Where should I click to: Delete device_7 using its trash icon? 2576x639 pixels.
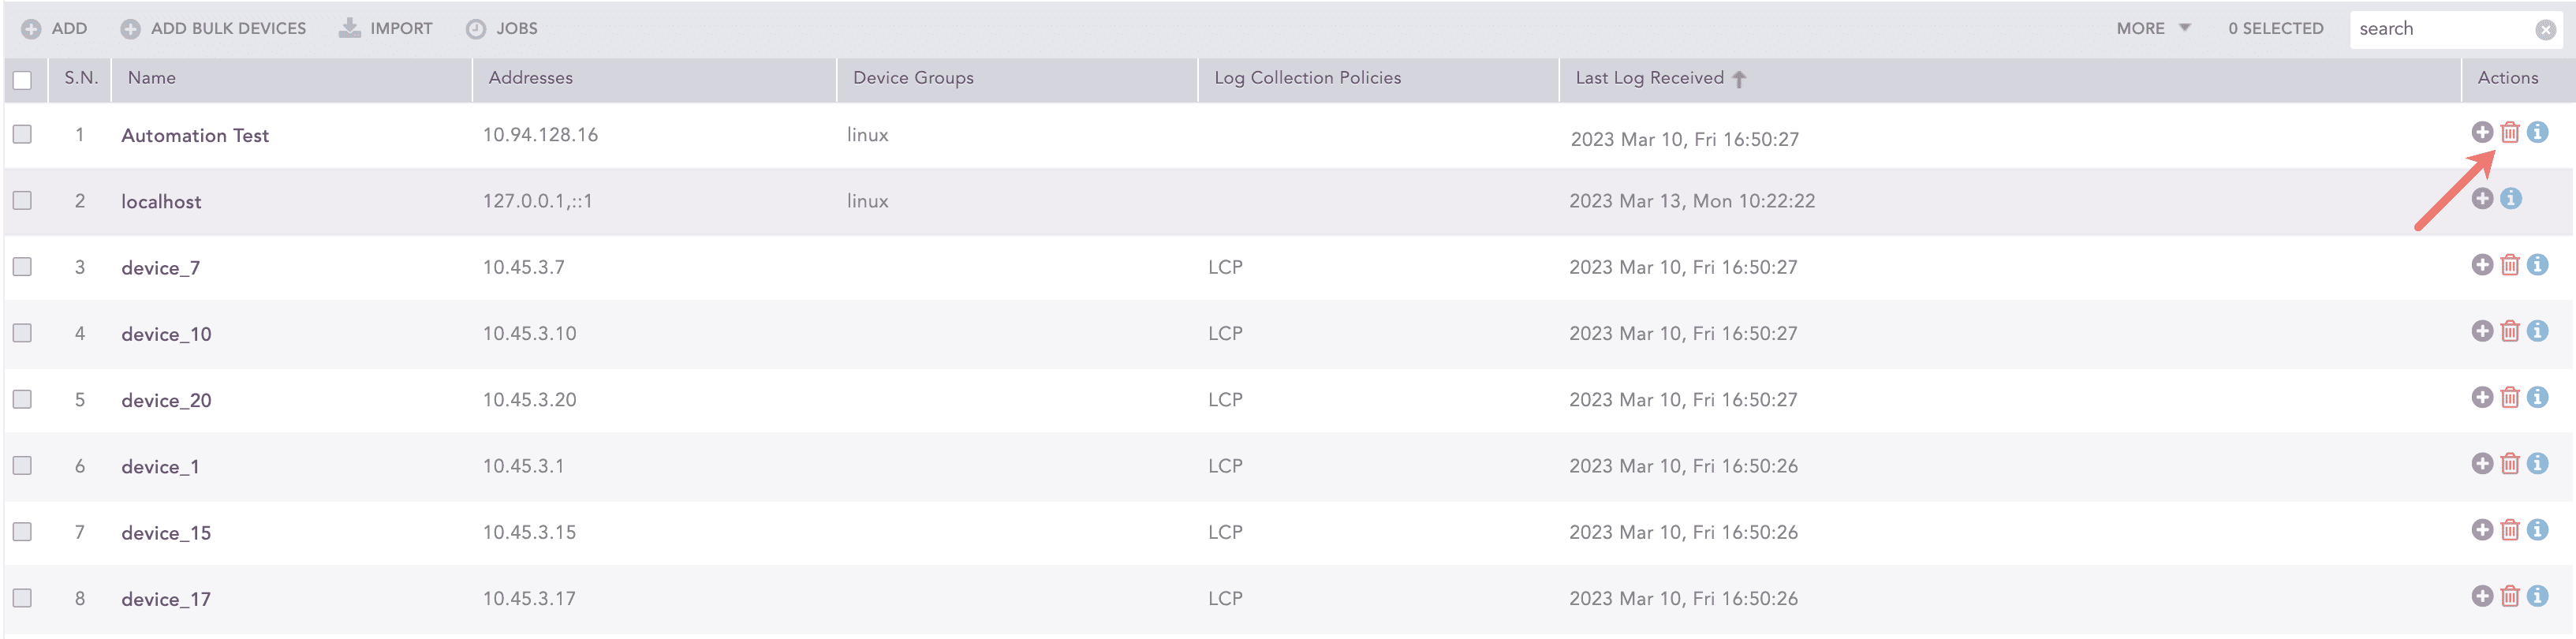[2511, 265]
